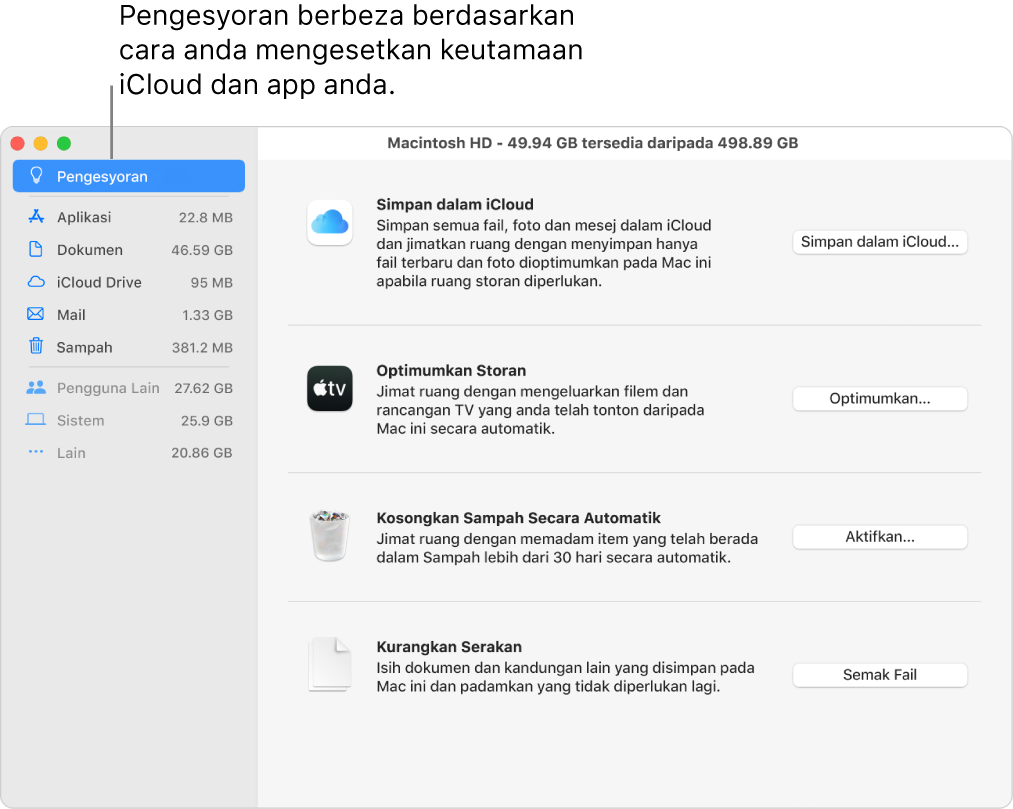Click the 95 MB iCloud Drive size

[x=211, y=282]
